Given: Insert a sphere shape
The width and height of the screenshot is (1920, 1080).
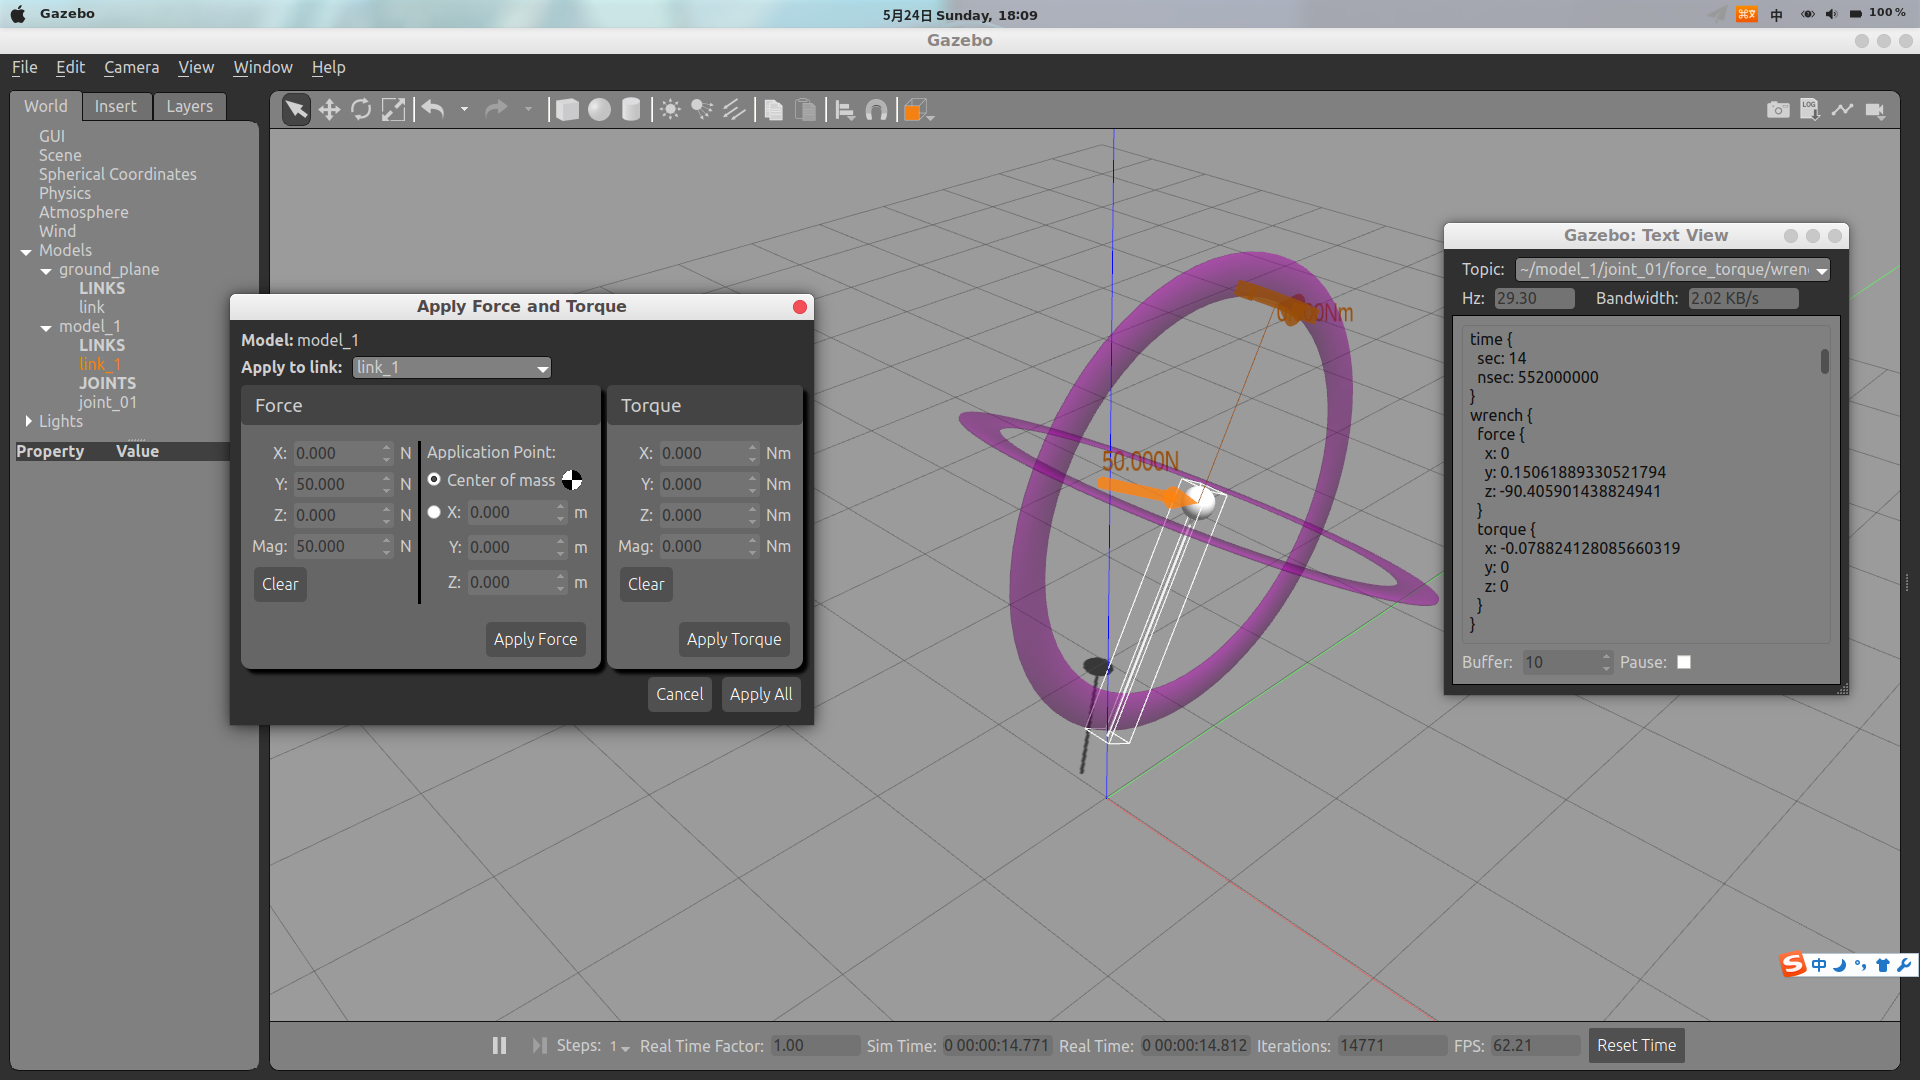Looking at the screenshot, I should [599, 110].
